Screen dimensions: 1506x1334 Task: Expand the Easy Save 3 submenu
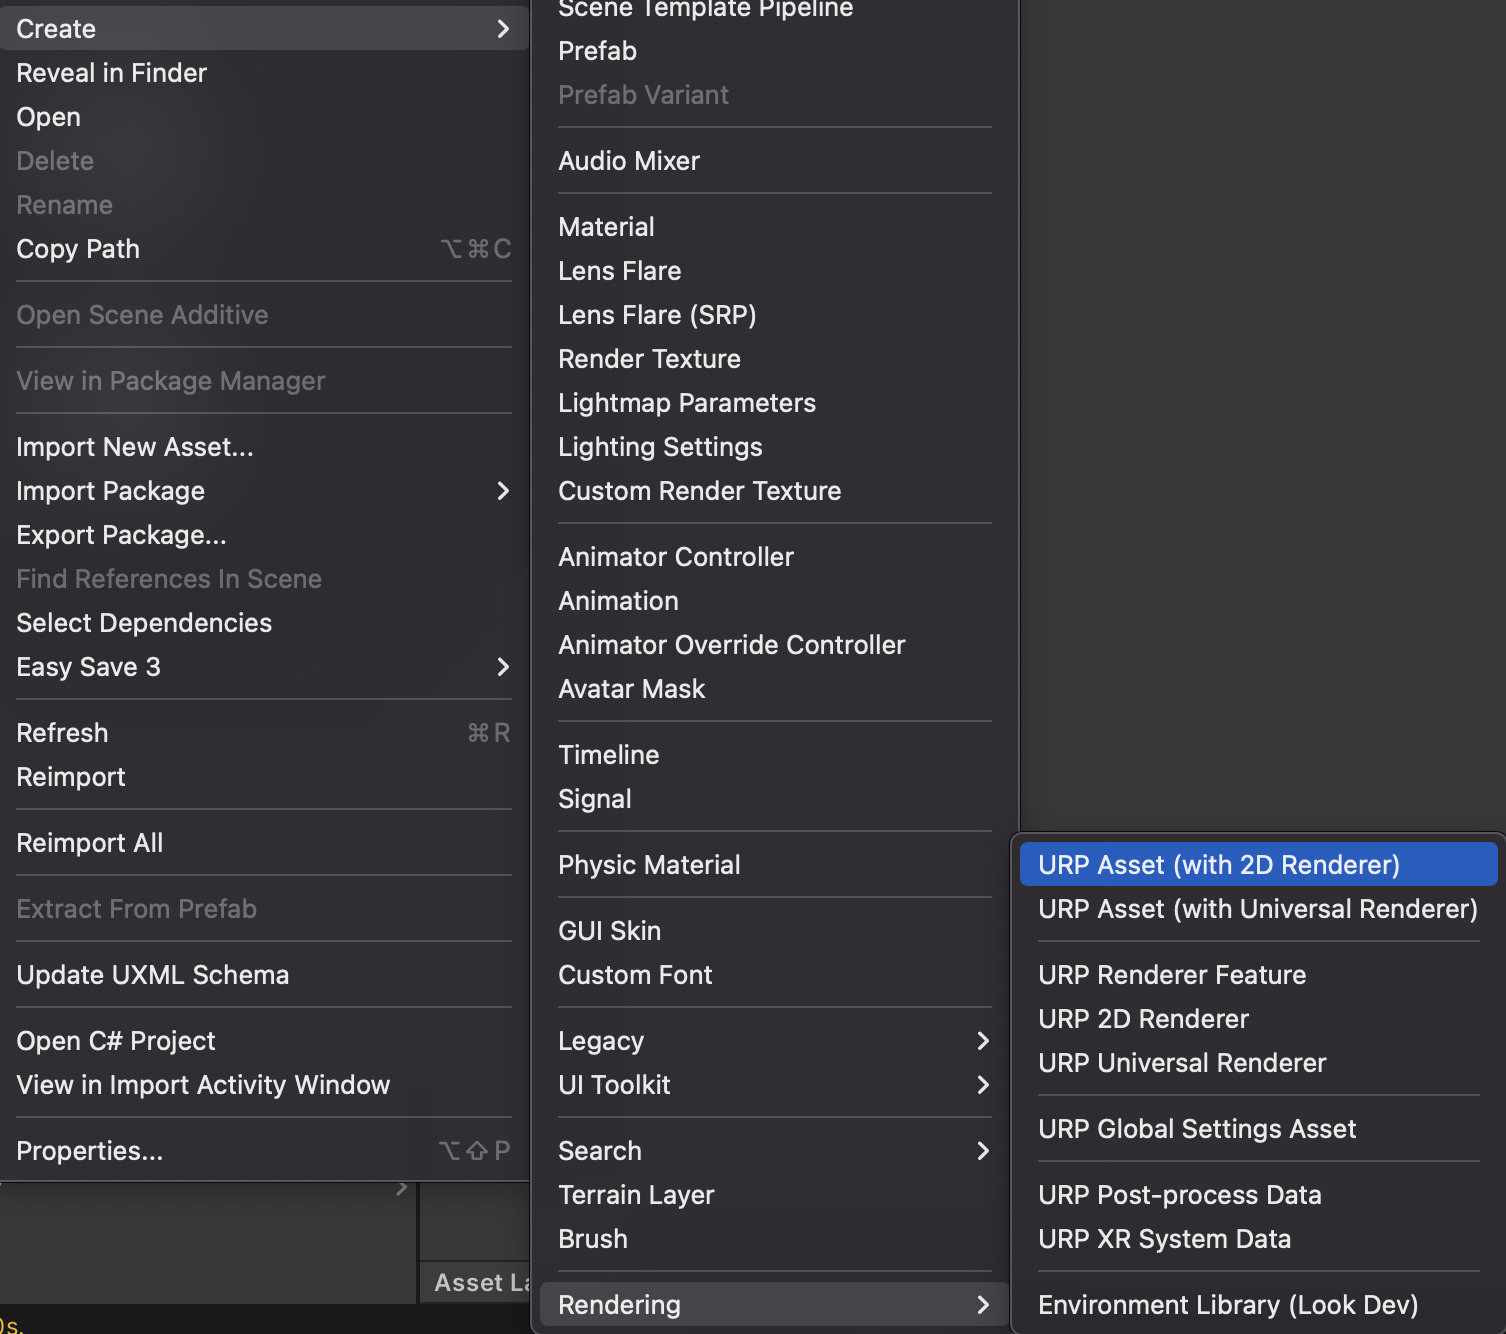coord(88,667)
